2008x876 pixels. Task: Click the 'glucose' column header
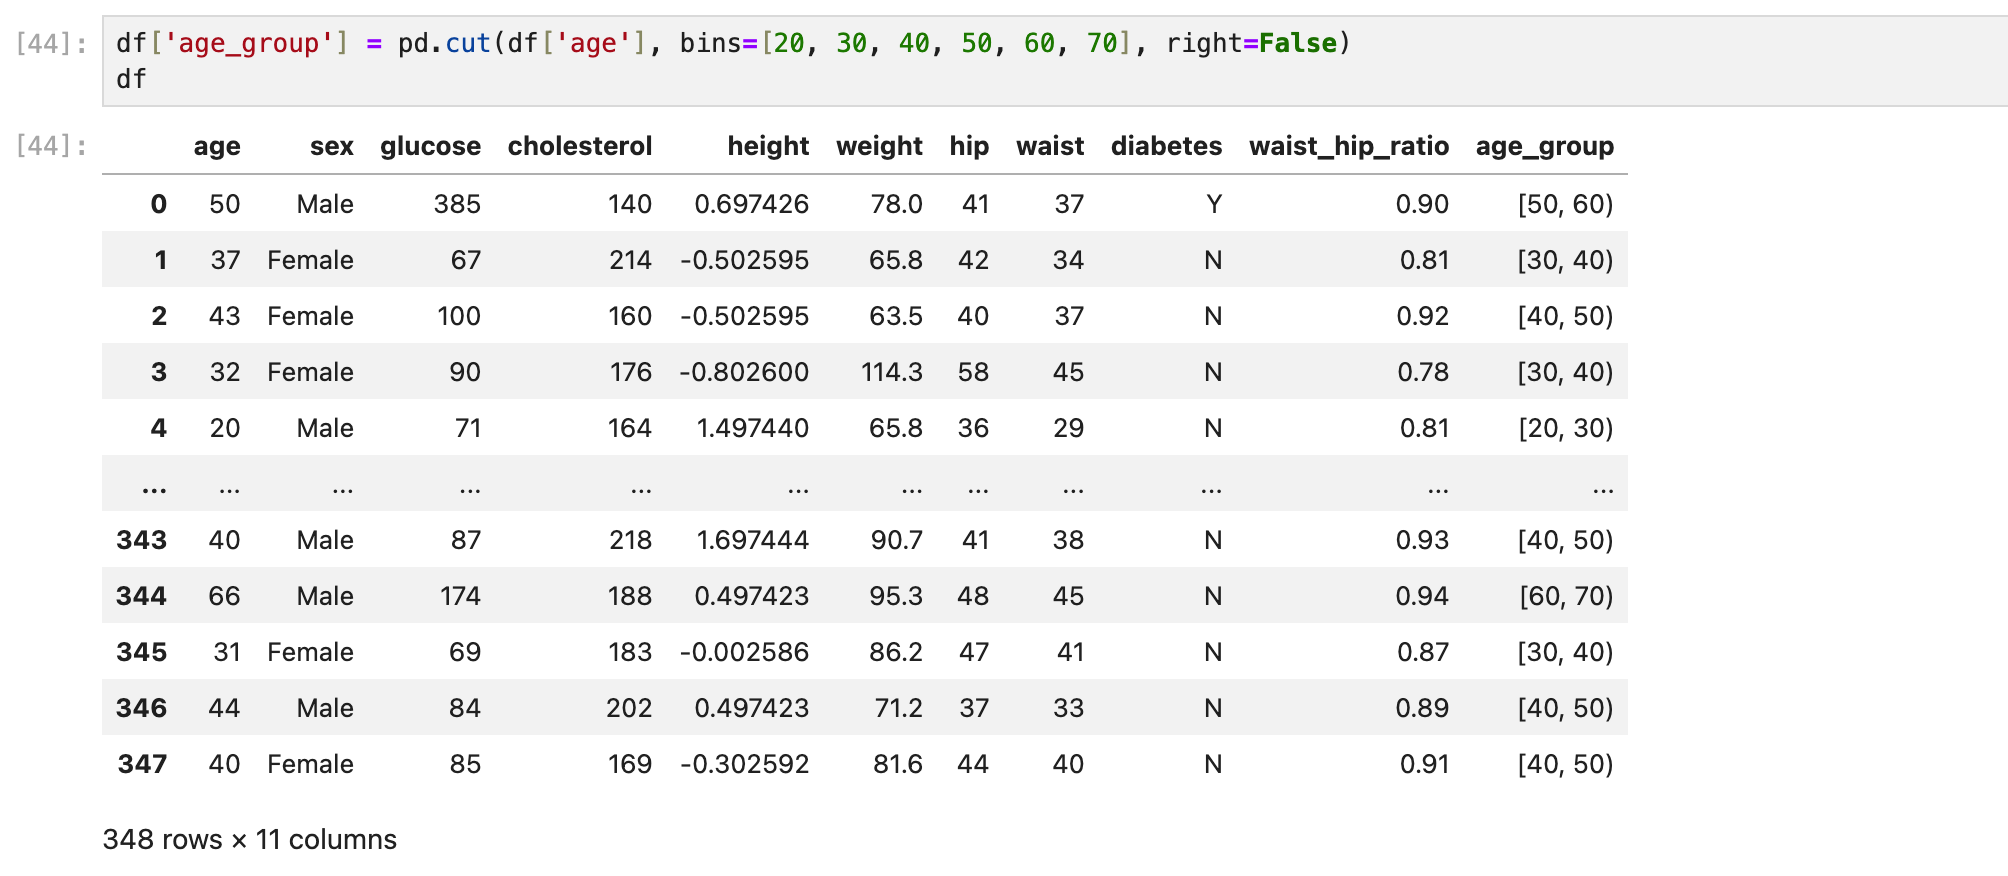tap(430, 146)
